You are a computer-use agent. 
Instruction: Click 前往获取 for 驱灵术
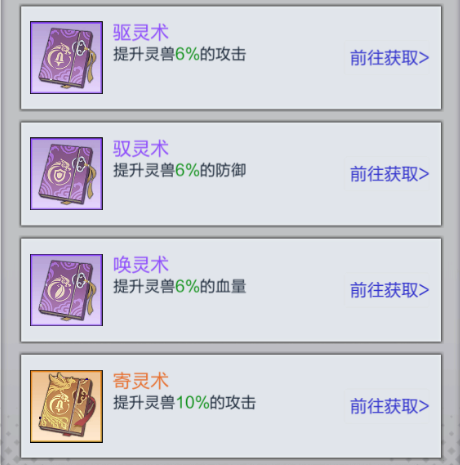coord(389,58)
